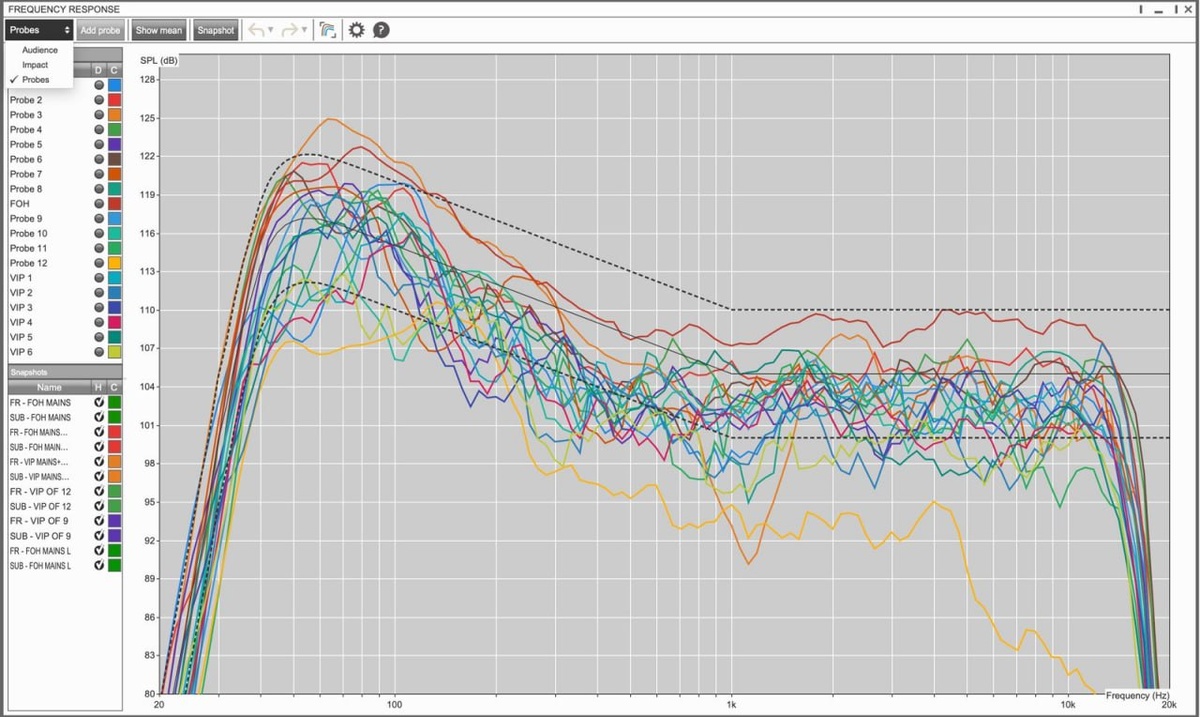Click the Show mean button
1200x717 pixels.
click(x=158, y=30)
